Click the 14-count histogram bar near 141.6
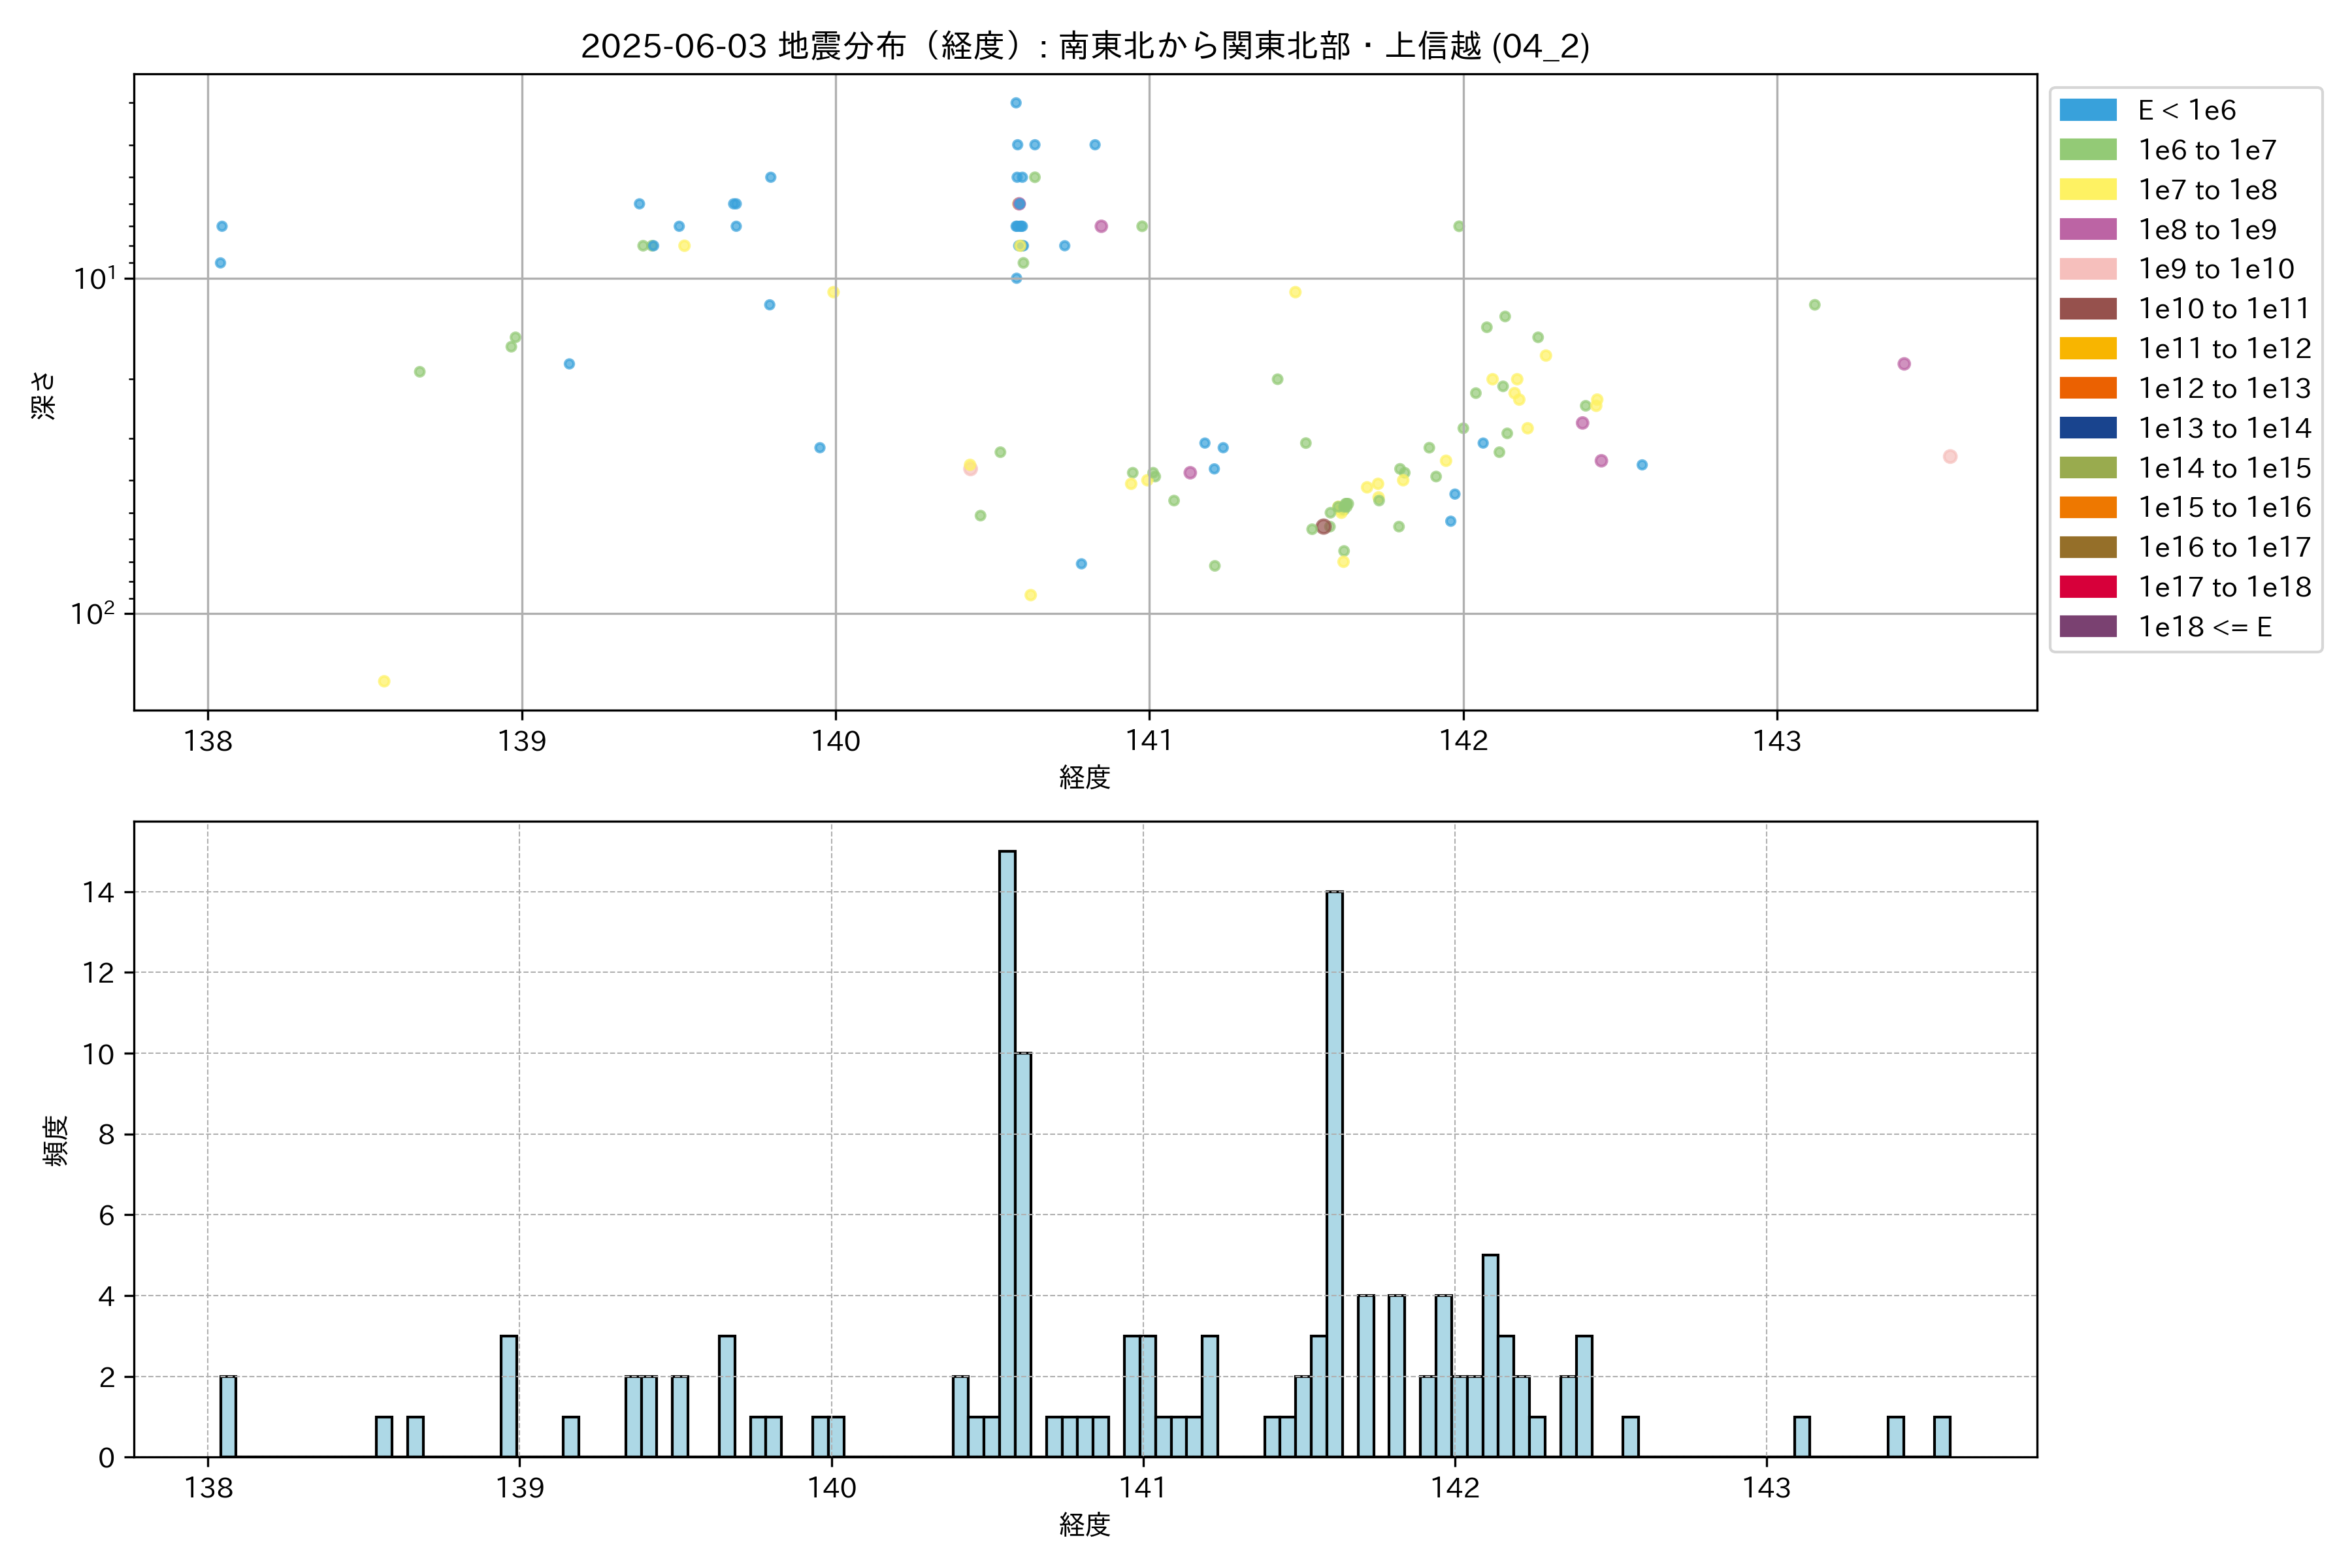 tap(1334, 1173)
